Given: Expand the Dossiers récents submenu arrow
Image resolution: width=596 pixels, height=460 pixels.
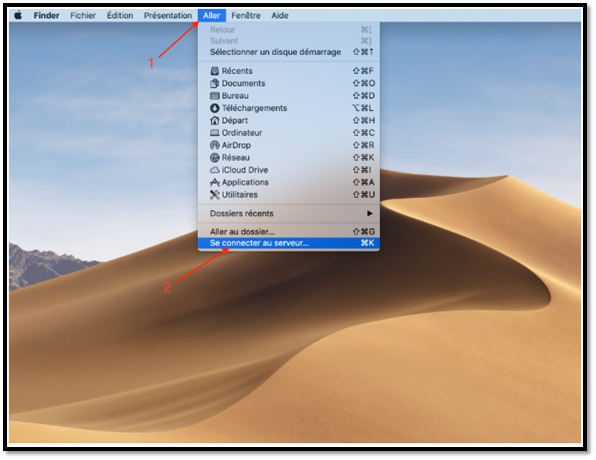Looking at the screenshot, I should [x=369, y=213].
